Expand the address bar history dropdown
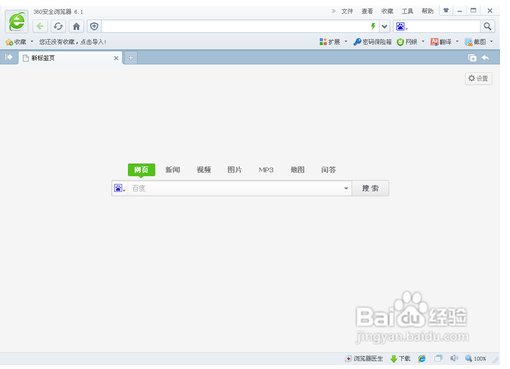 coord(384,26)
